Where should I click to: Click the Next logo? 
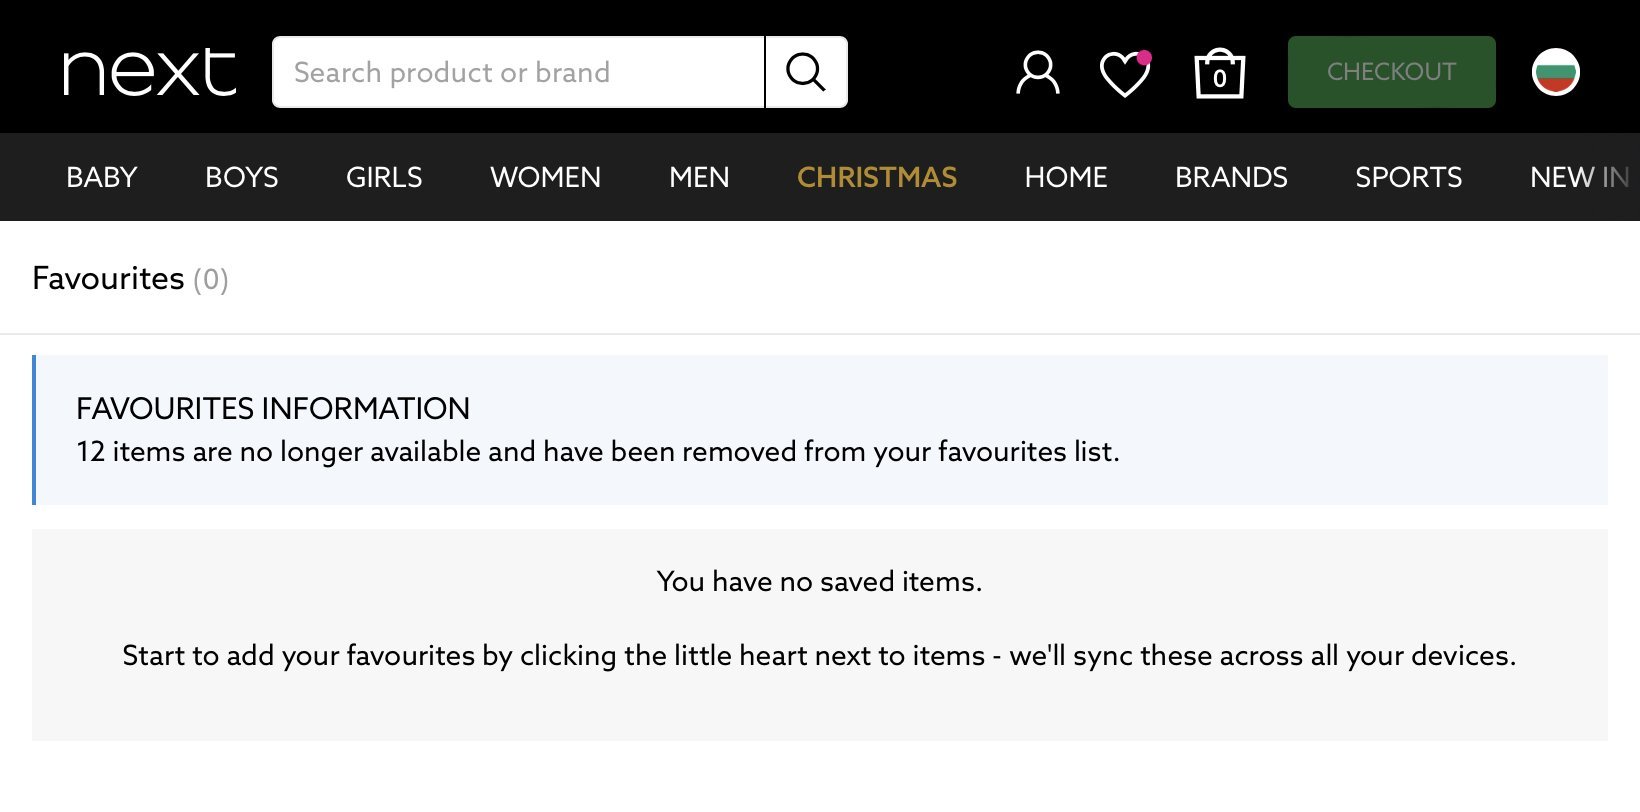(x=150, y=72)
